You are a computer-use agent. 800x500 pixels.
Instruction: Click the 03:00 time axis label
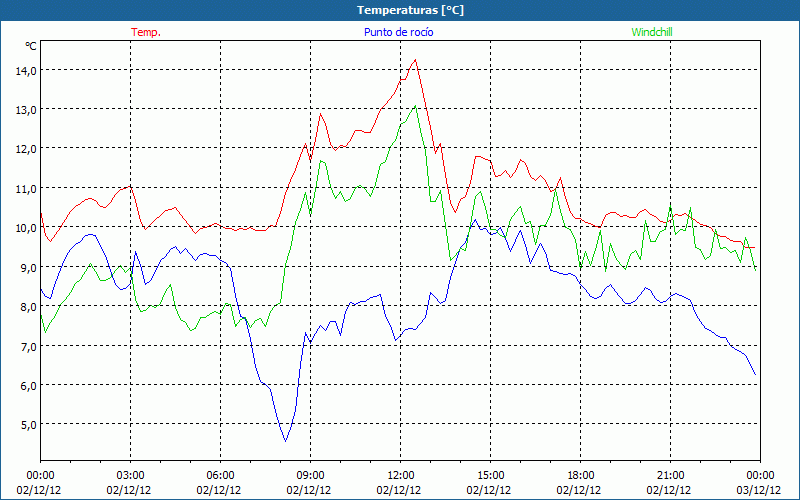coord(131,475)
